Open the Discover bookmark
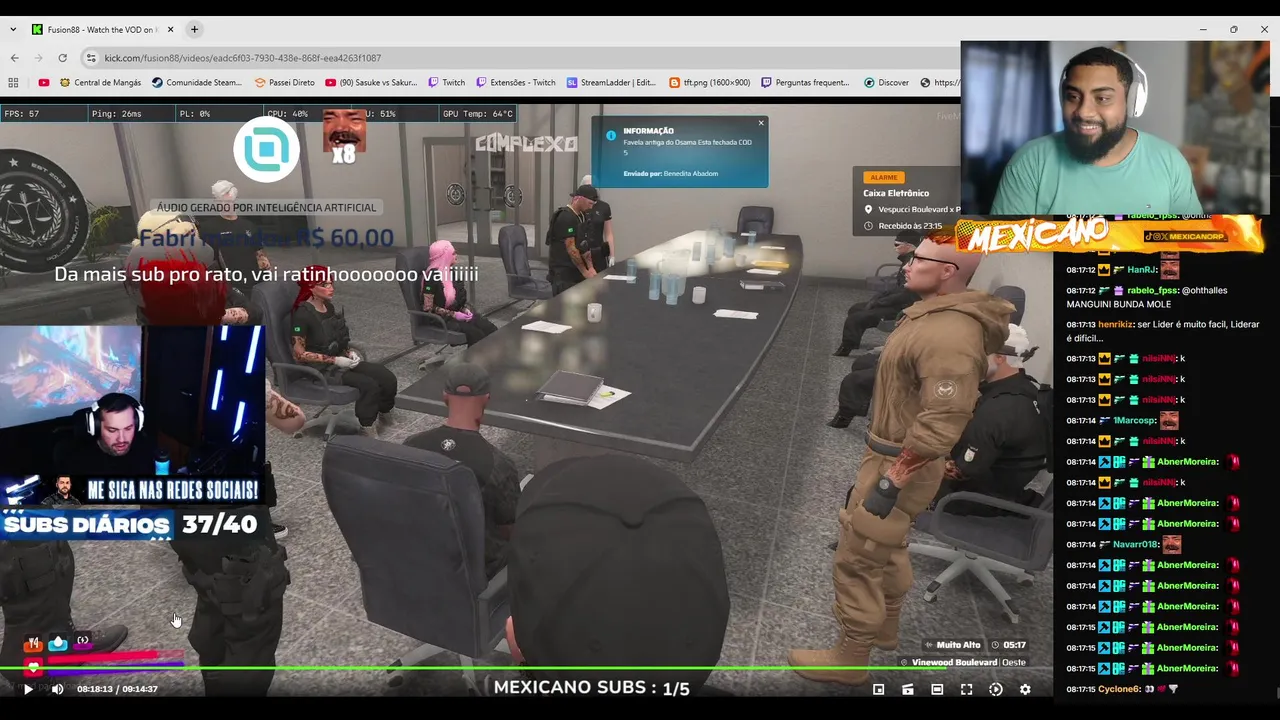 pos(887,83)
